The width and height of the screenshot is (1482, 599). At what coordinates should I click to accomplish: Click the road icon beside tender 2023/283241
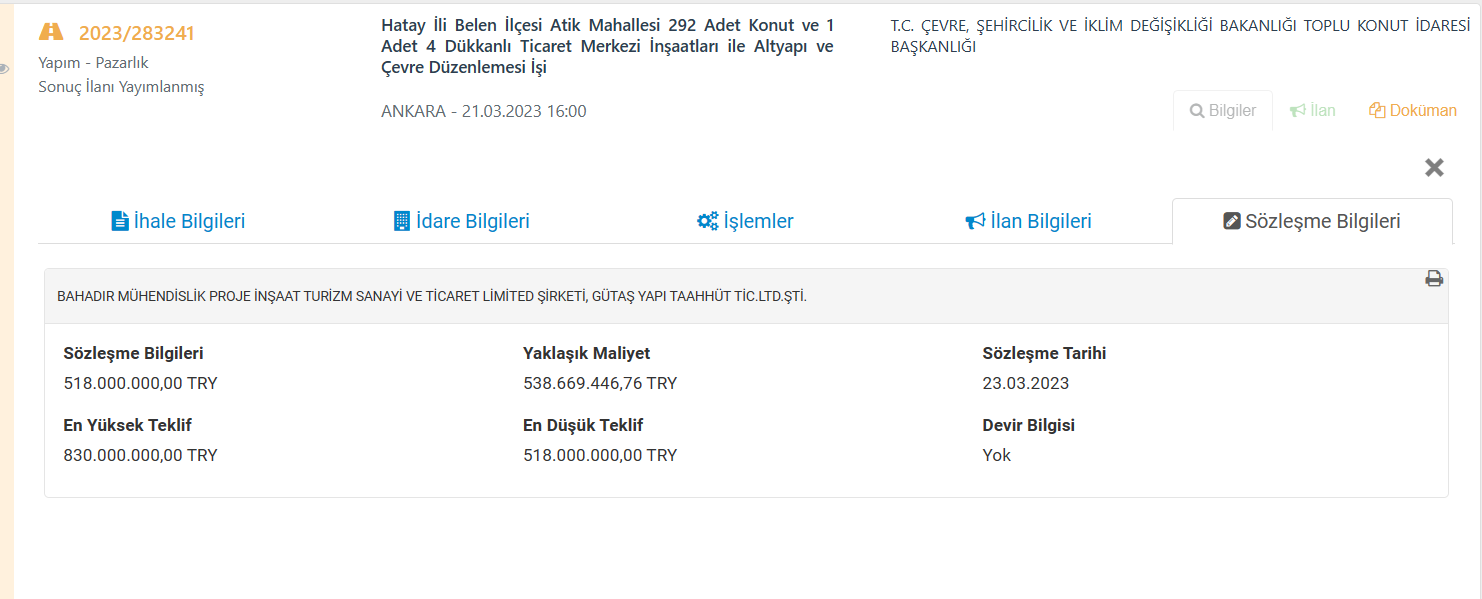click(x=51, y=32)
